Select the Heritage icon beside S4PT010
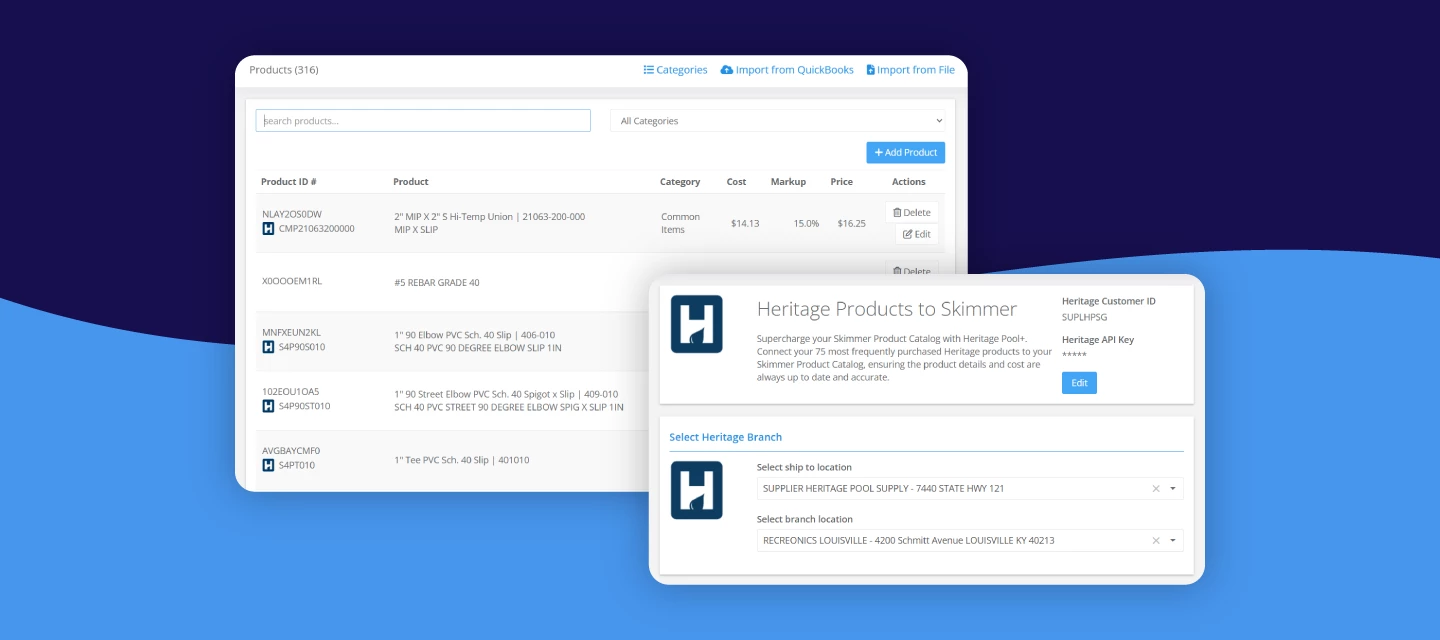Viewport: 1440px width, 640px height. click(268, 465)
